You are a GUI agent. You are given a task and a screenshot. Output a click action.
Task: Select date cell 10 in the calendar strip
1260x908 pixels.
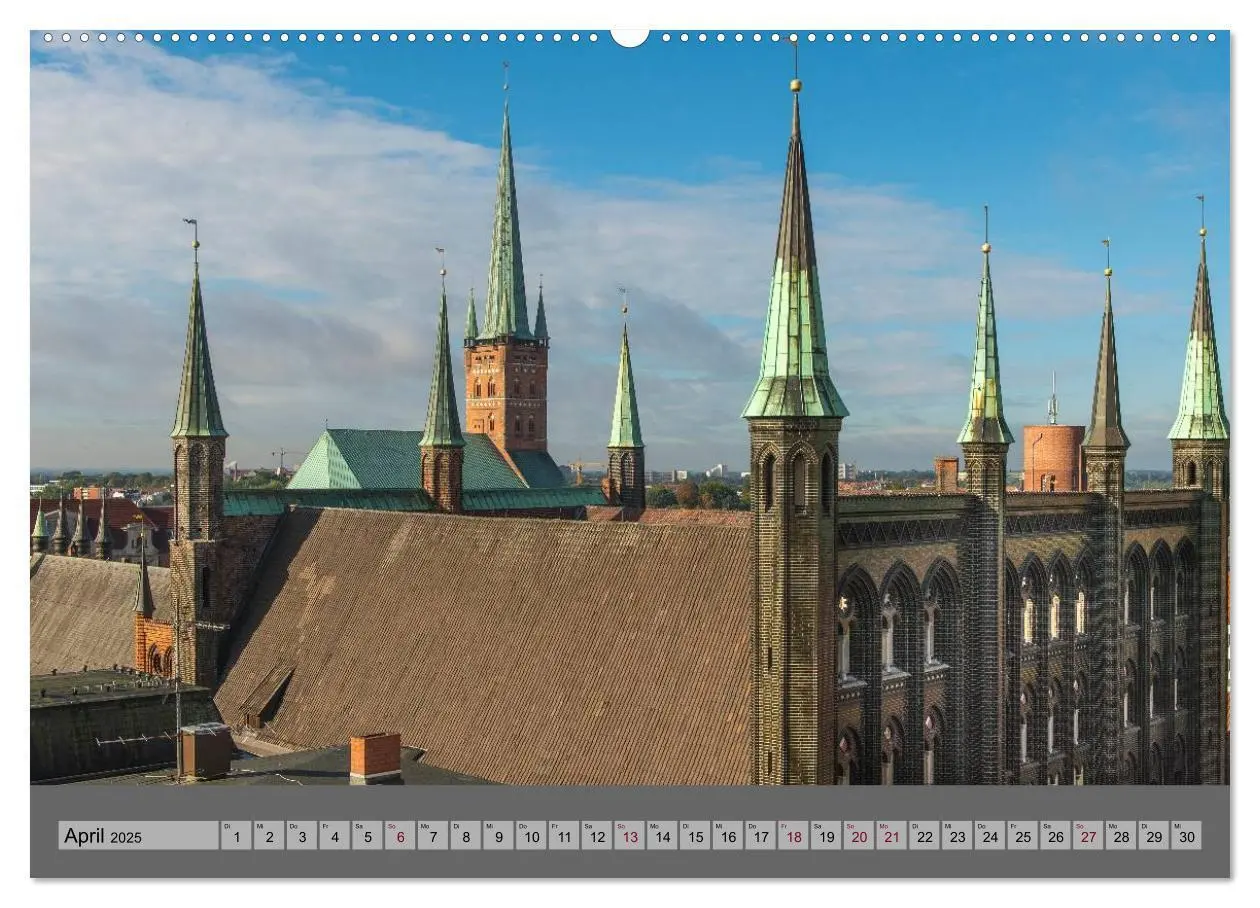[x=531, y=836]
